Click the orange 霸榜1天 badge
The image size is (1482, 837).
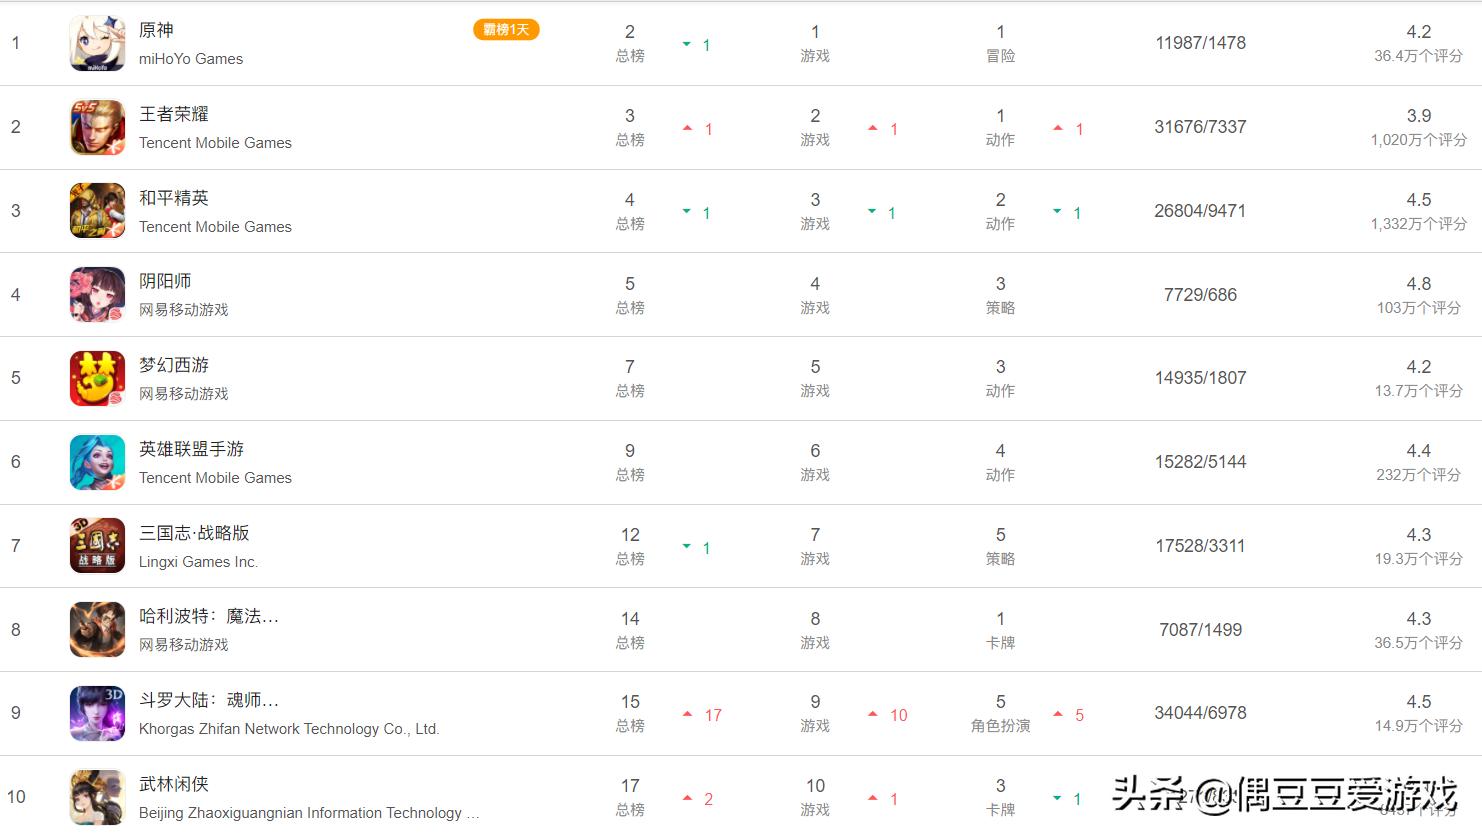coord(506,30)
